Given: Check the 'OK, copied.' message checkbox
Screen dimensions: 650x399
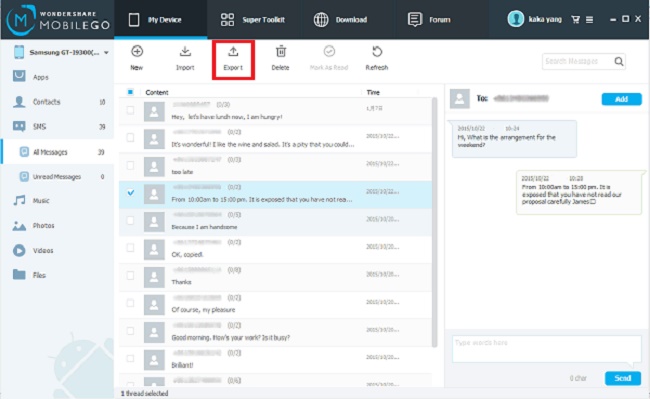Looking at the screenshot, I should pyautogui.click(x=130, y=248).
